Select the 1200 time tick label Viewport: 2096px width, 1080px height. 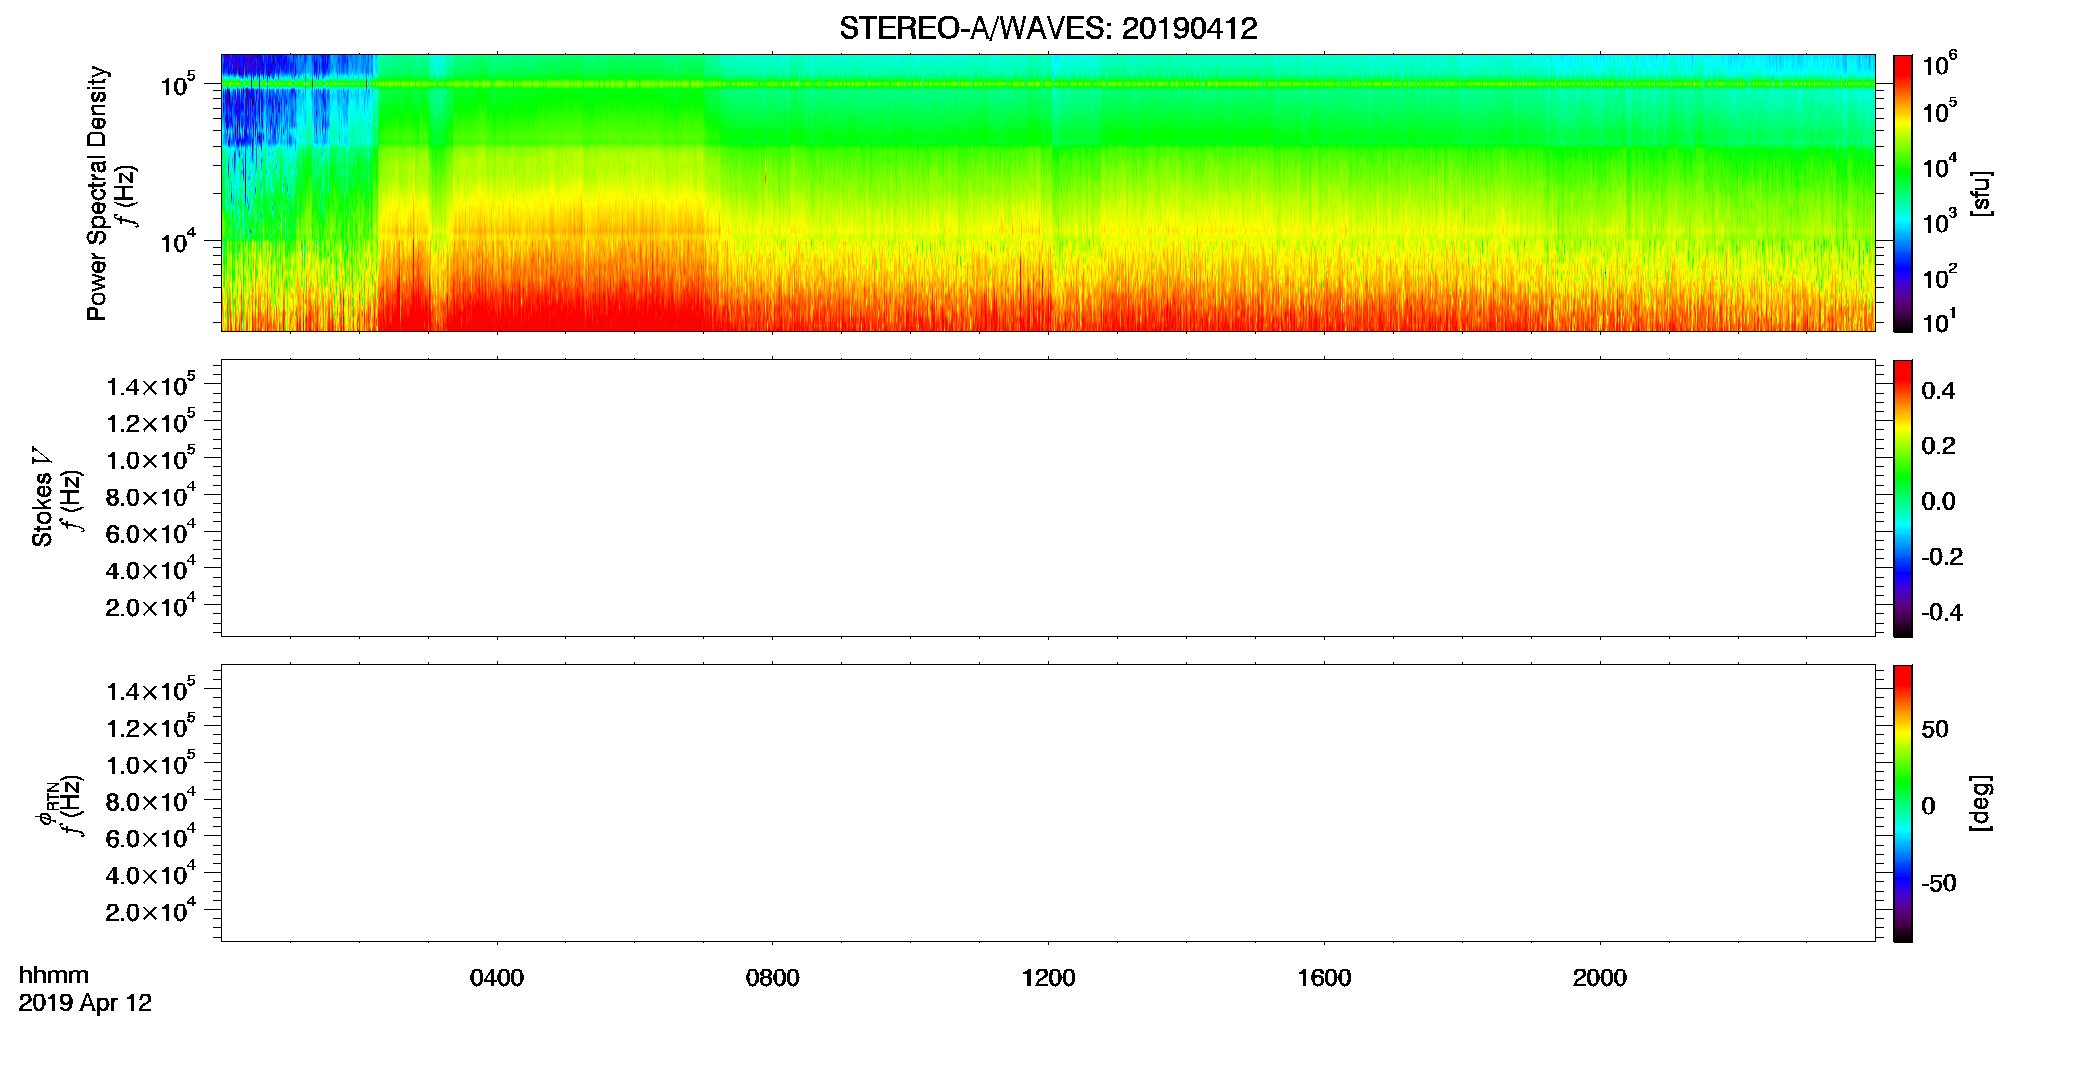coord(1049,978)
